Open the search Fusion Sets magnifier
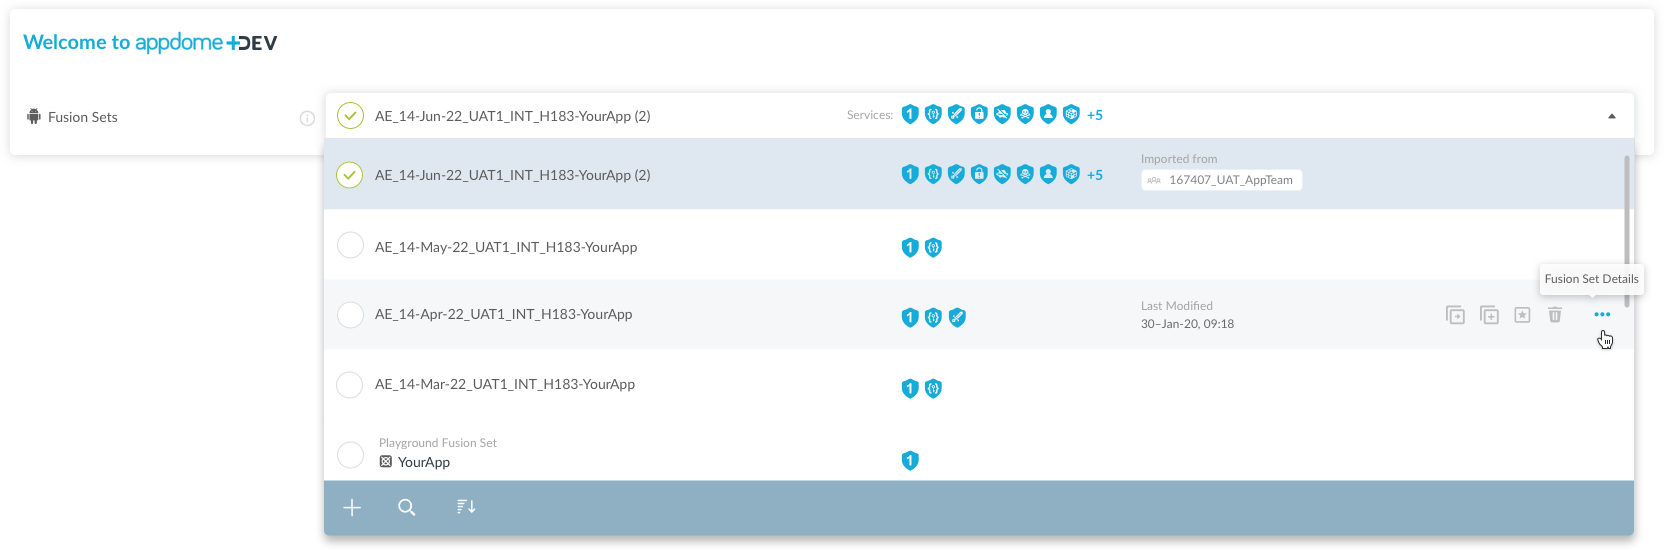Viewport: 1664px width, 550px height. 406,508
